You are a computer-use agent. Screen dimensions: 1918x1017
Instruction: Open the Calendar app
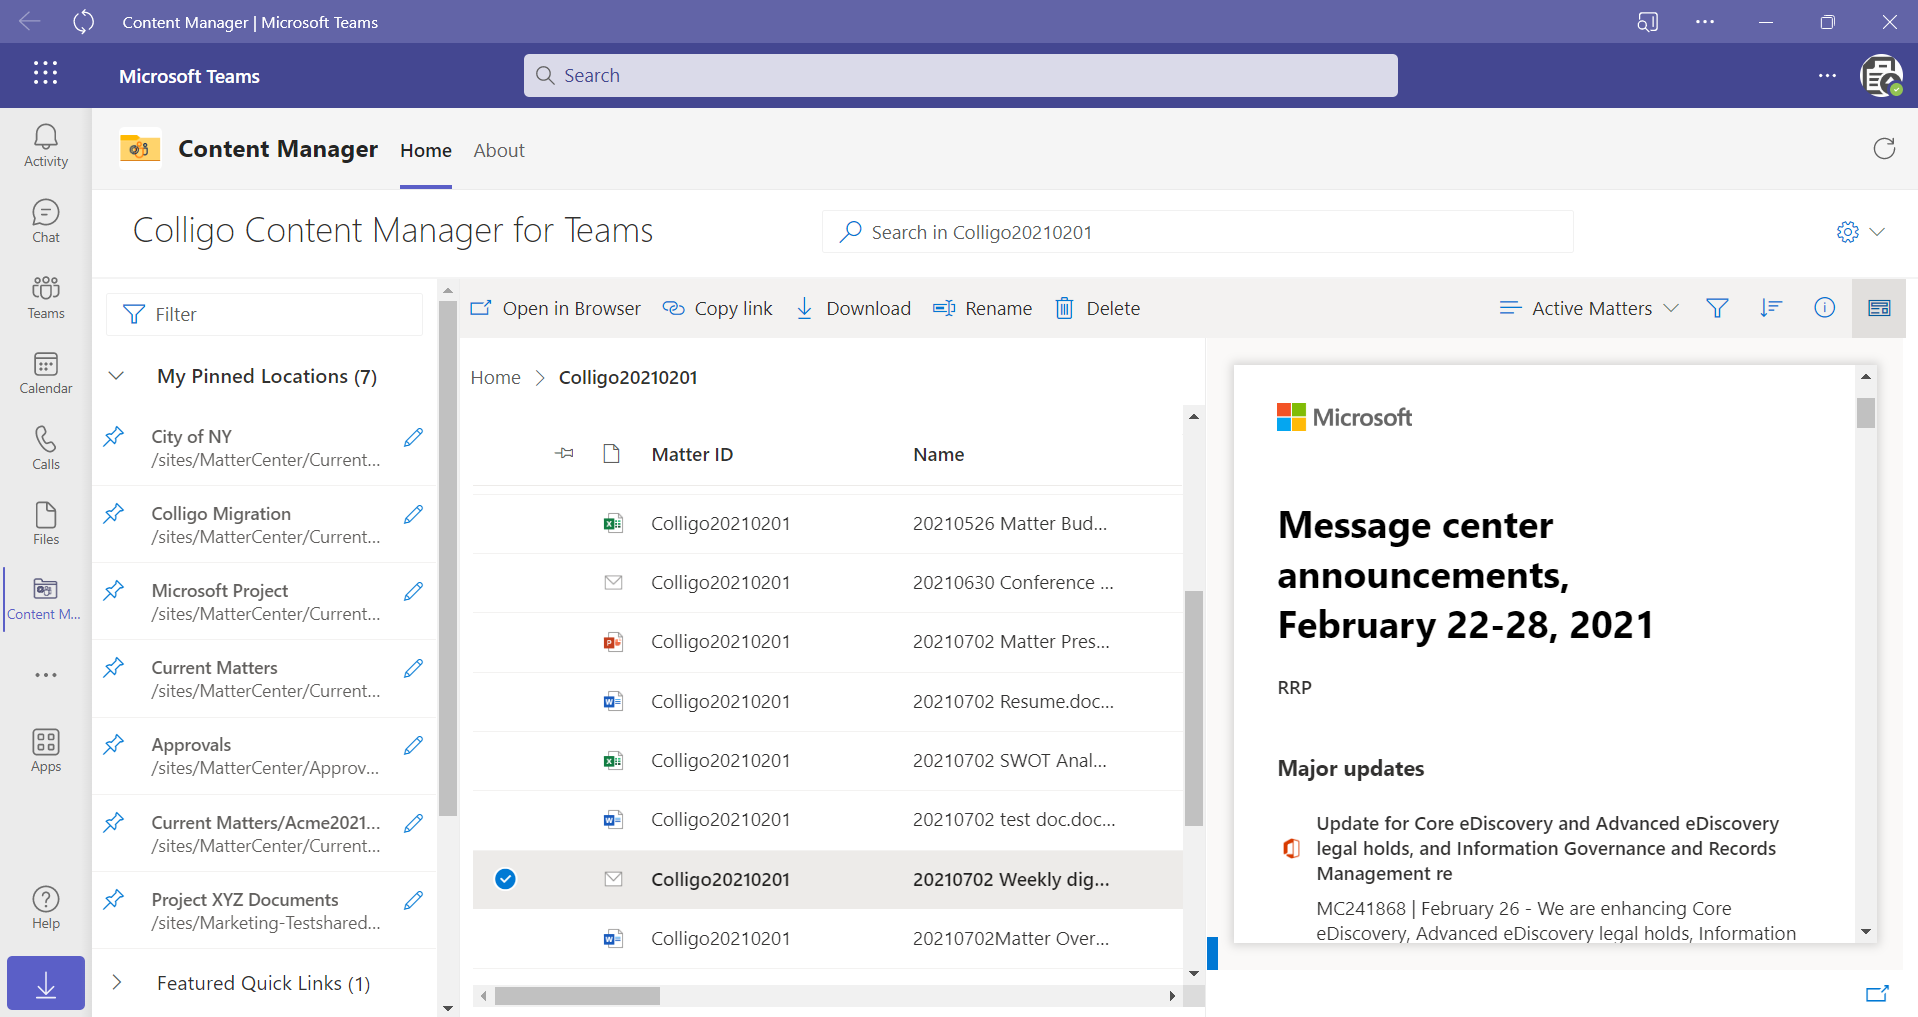pos(46,373)
